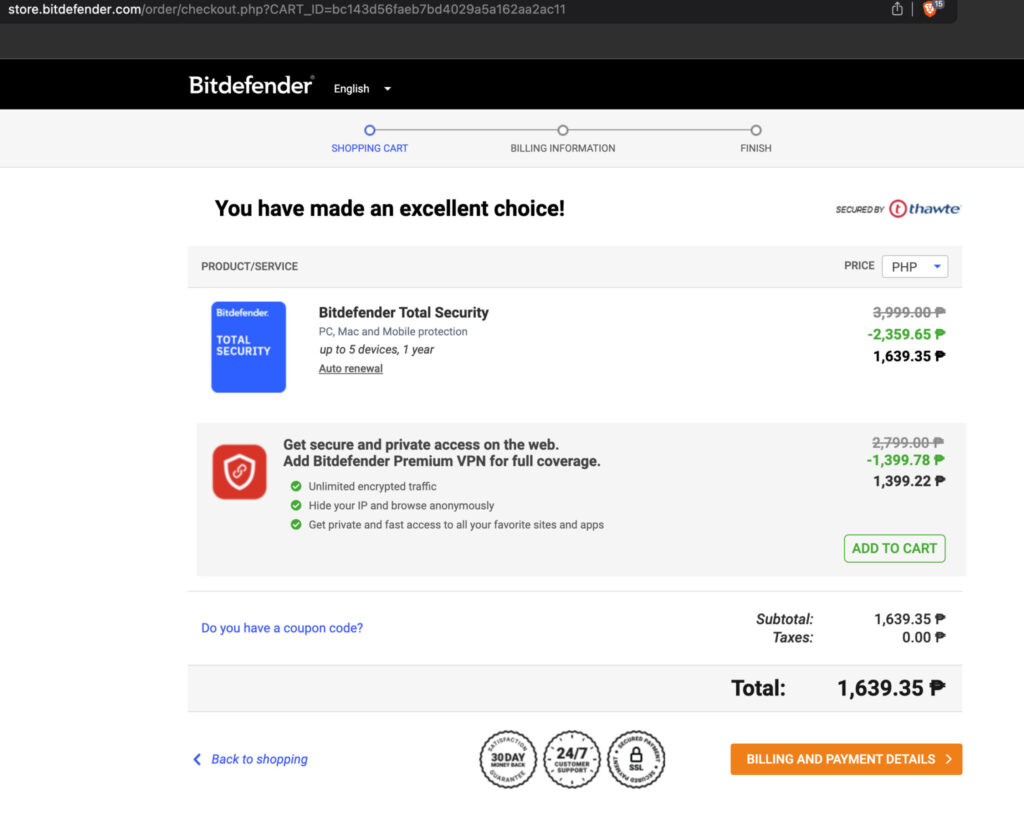This screenshot has height=831, width=1024.
Task: Open the English language dropdown
Action: (362, 89)
